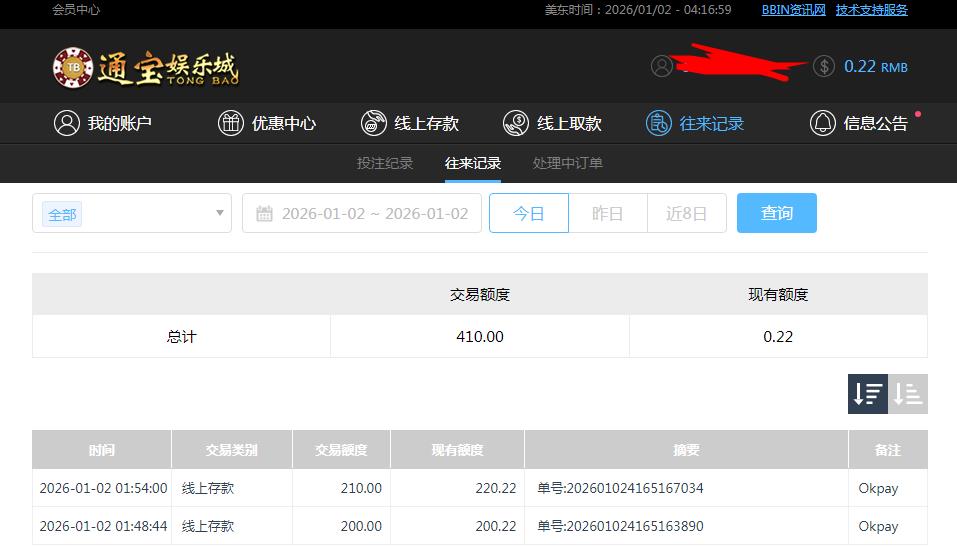This screenshot has width=957, height=547.
Task: Click 线上存款 in the 01:54:00 row
Action: point(208,488)
